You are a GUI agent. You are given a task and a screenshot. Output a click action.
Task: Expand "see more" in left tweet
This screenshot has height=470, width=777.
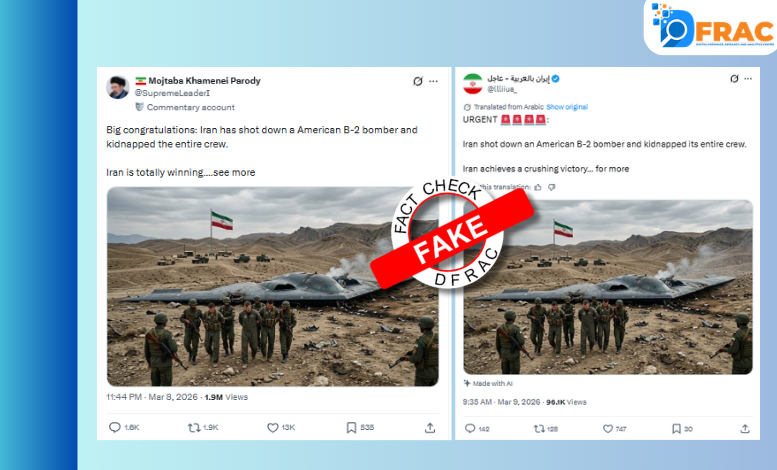tap(234, 173)
